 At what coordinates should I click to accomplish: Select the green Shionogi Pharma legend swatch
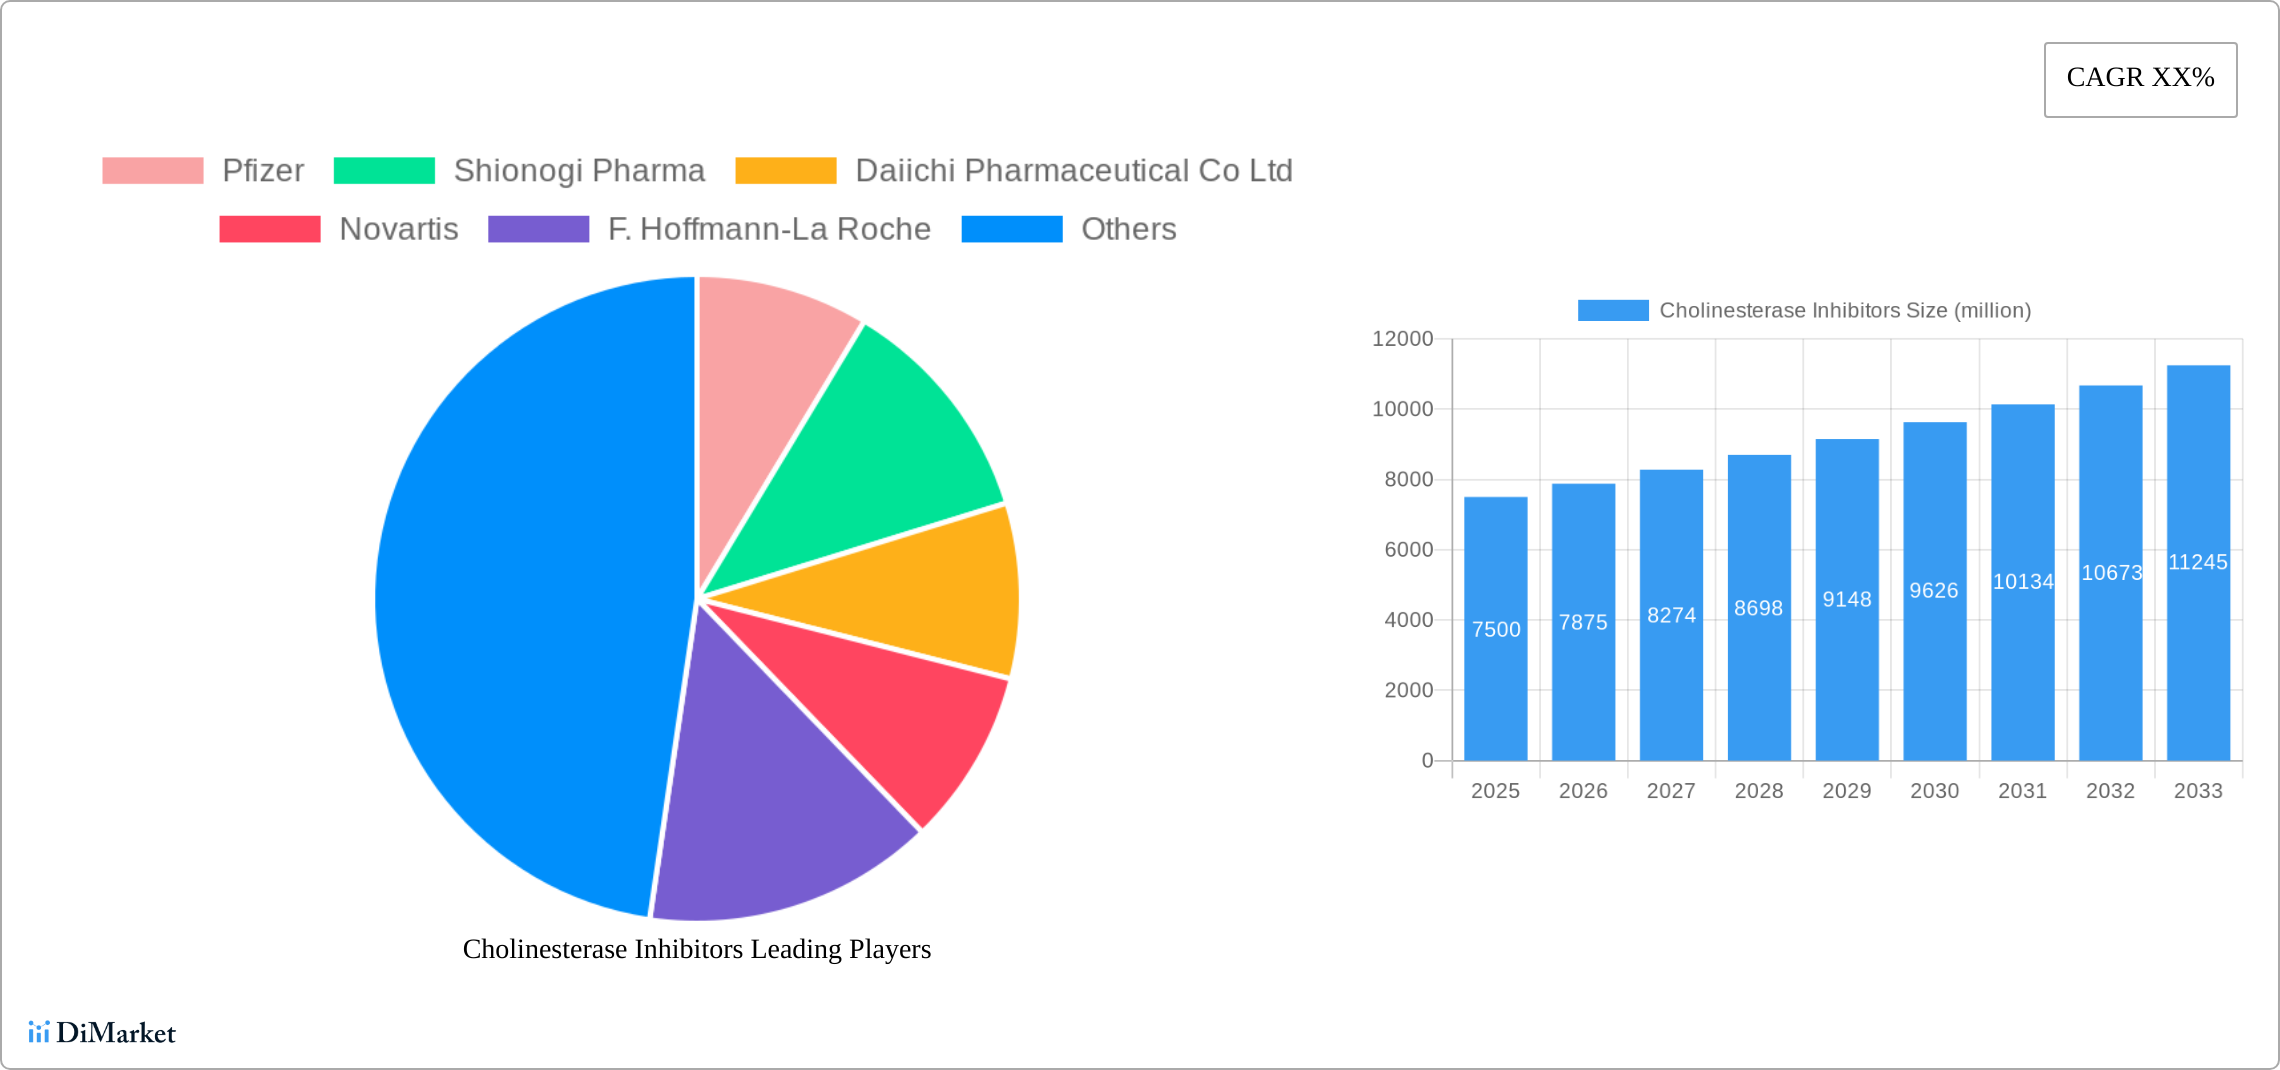[384, 170]
